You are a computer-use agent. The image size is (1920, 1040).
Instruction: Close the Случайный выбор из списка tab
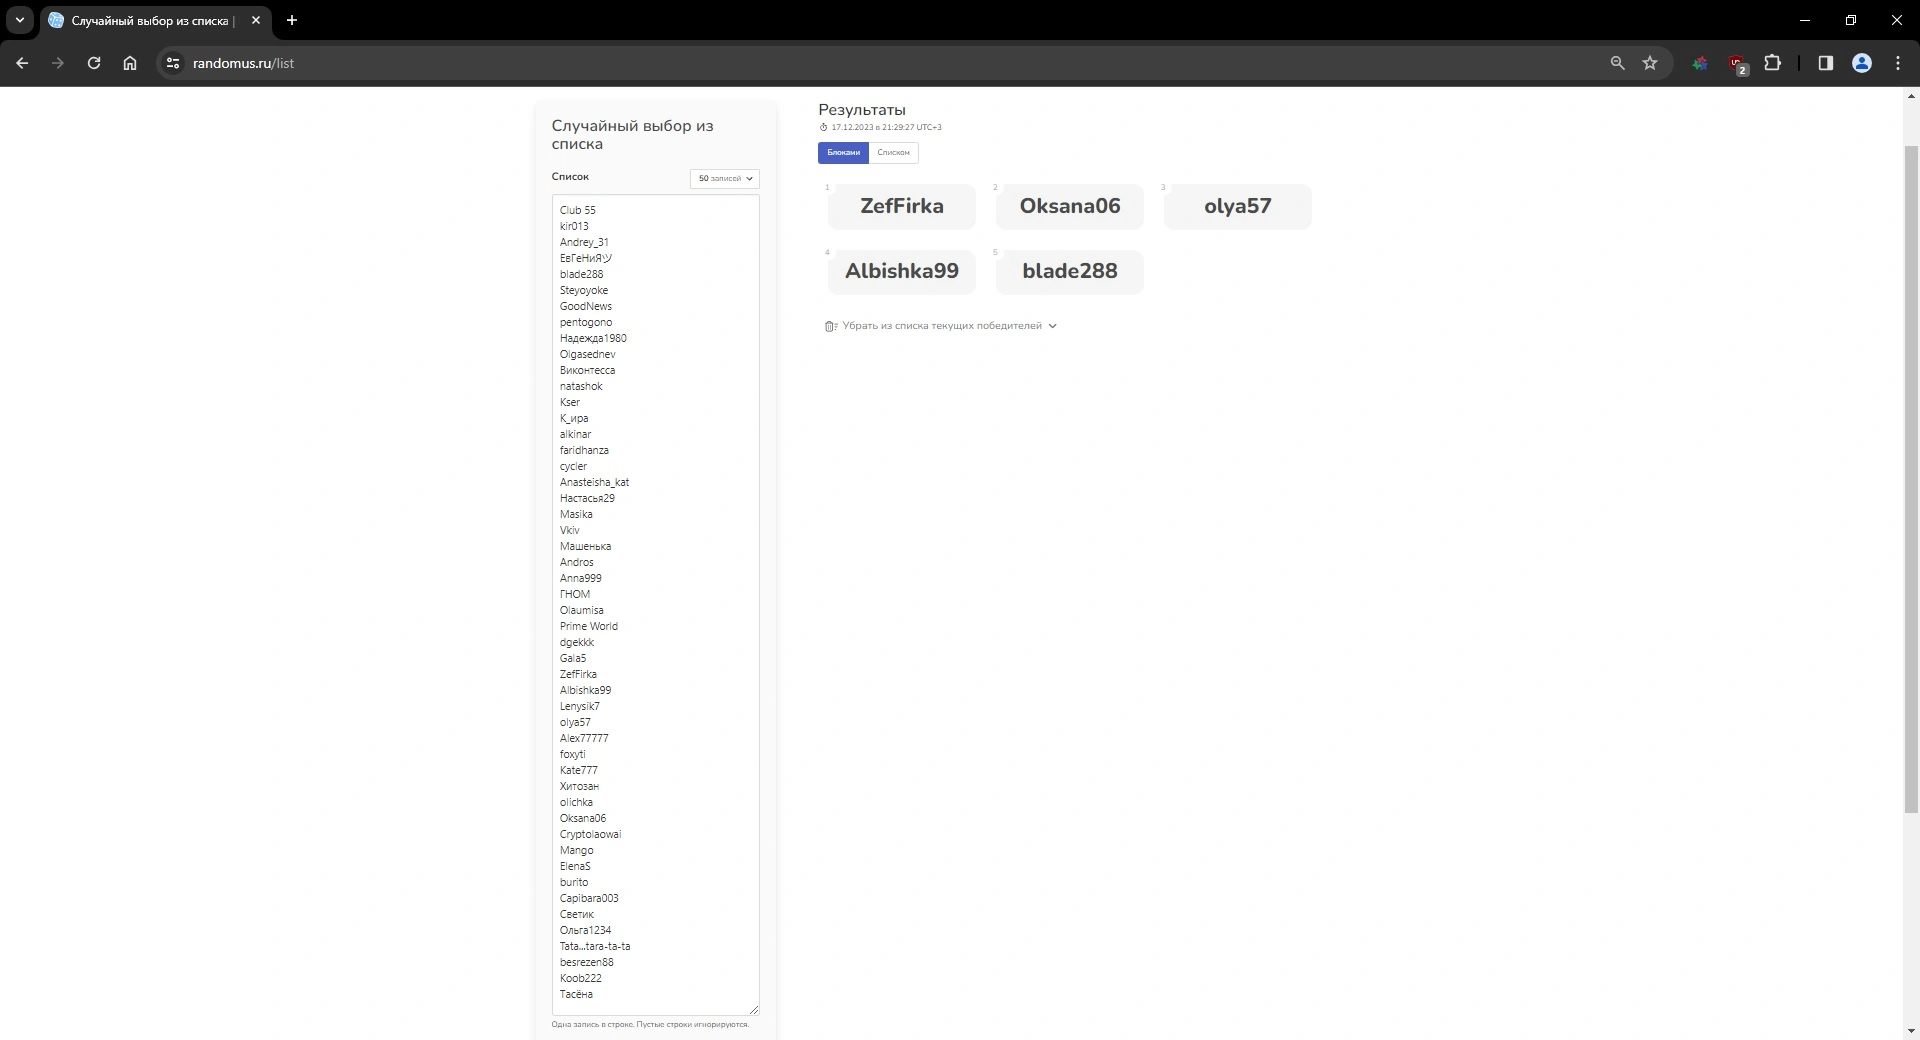[x=256, y=20]
